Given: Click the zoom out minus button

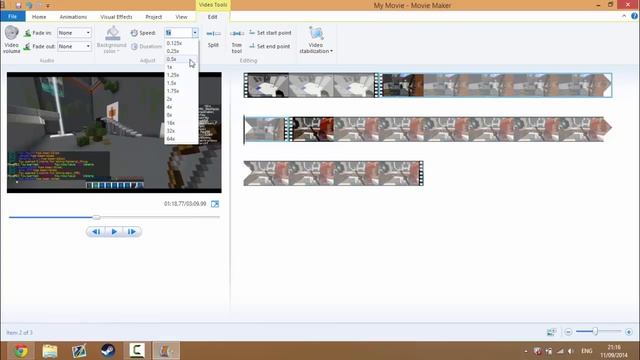Looking at the screenshot, I should 568,332.
